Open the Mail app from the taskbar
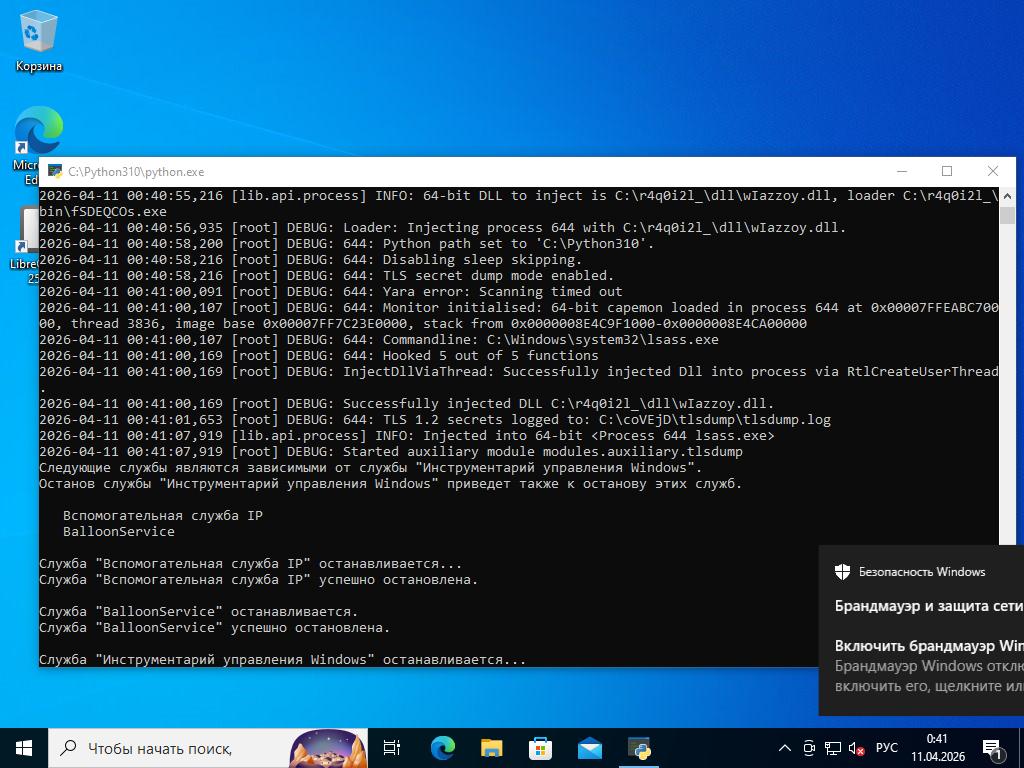Screen dimensions: 1024x768 pos(589,747)
